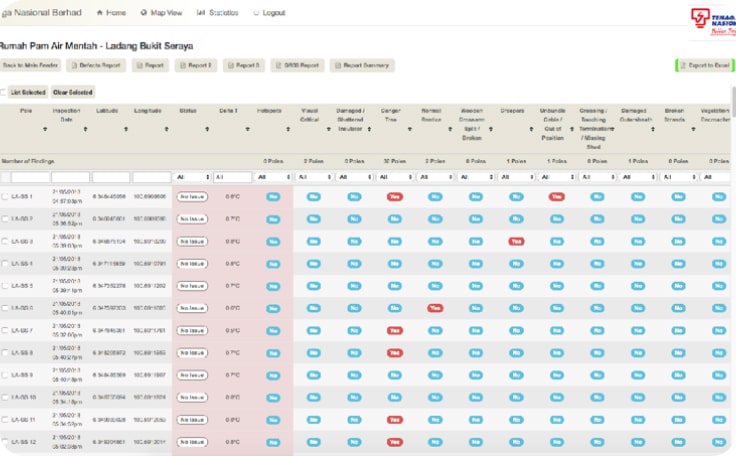Open the Hotspots filter dropdown
736x456 pixels.
tap(272, 177)
